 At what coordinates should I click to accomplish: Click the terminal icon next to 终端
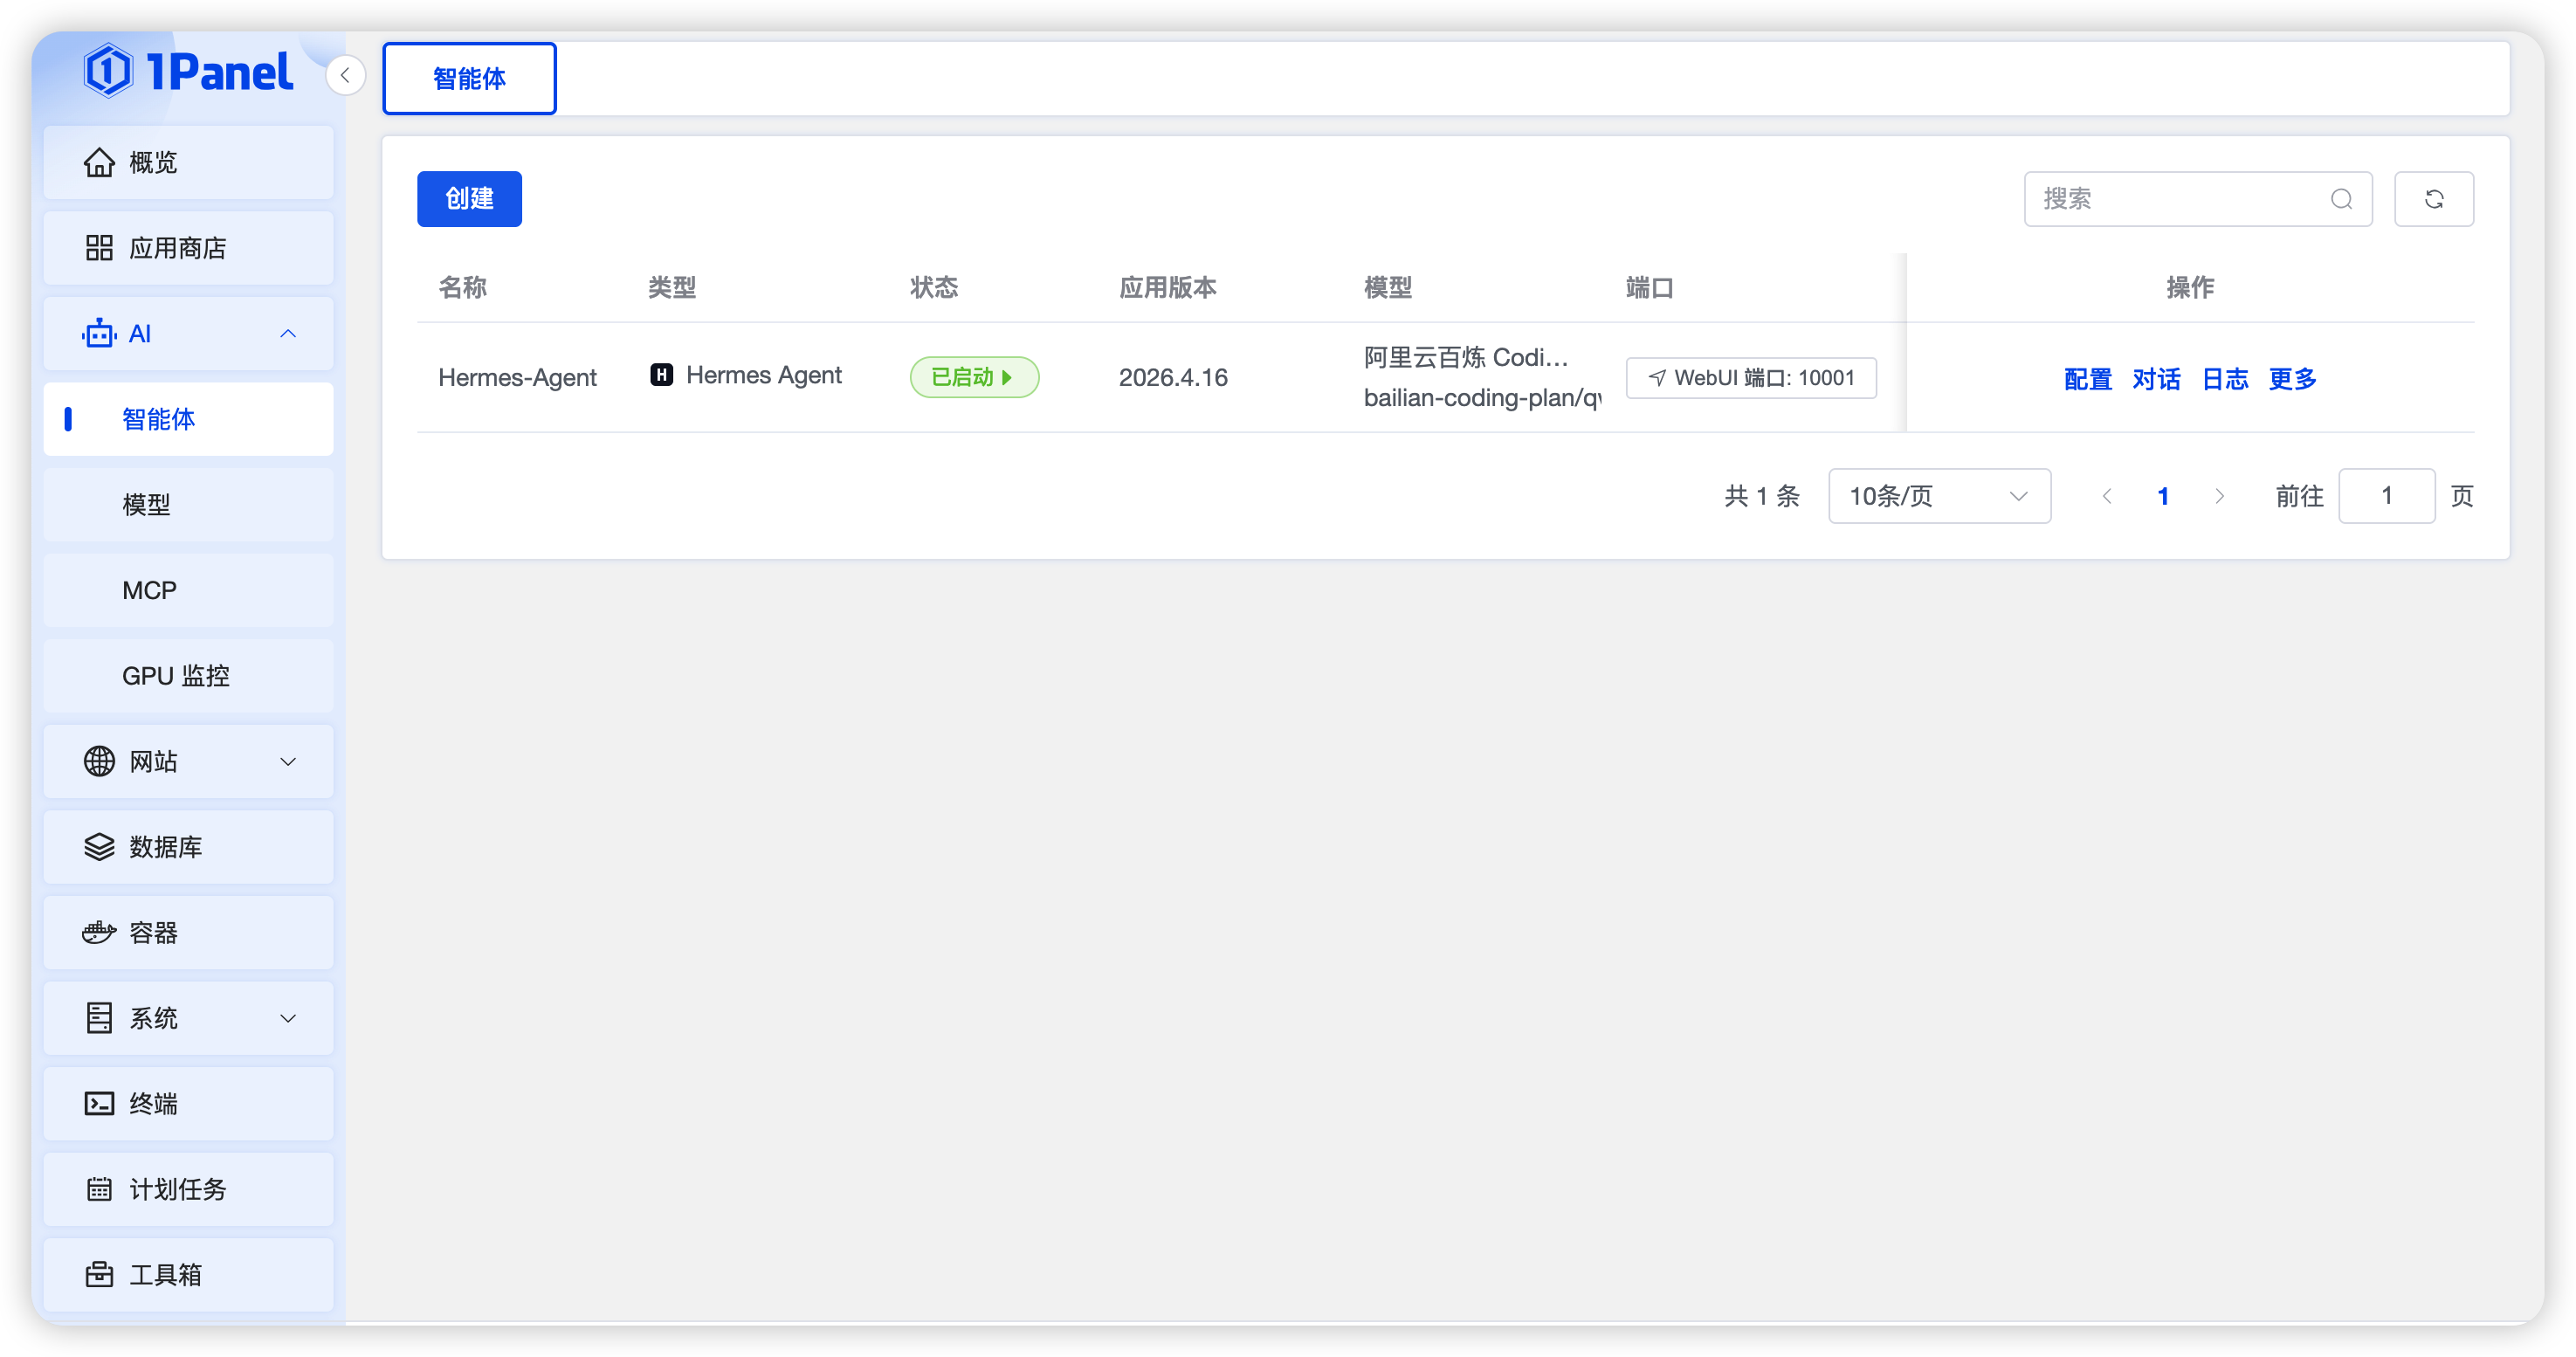coord(99,1104)
